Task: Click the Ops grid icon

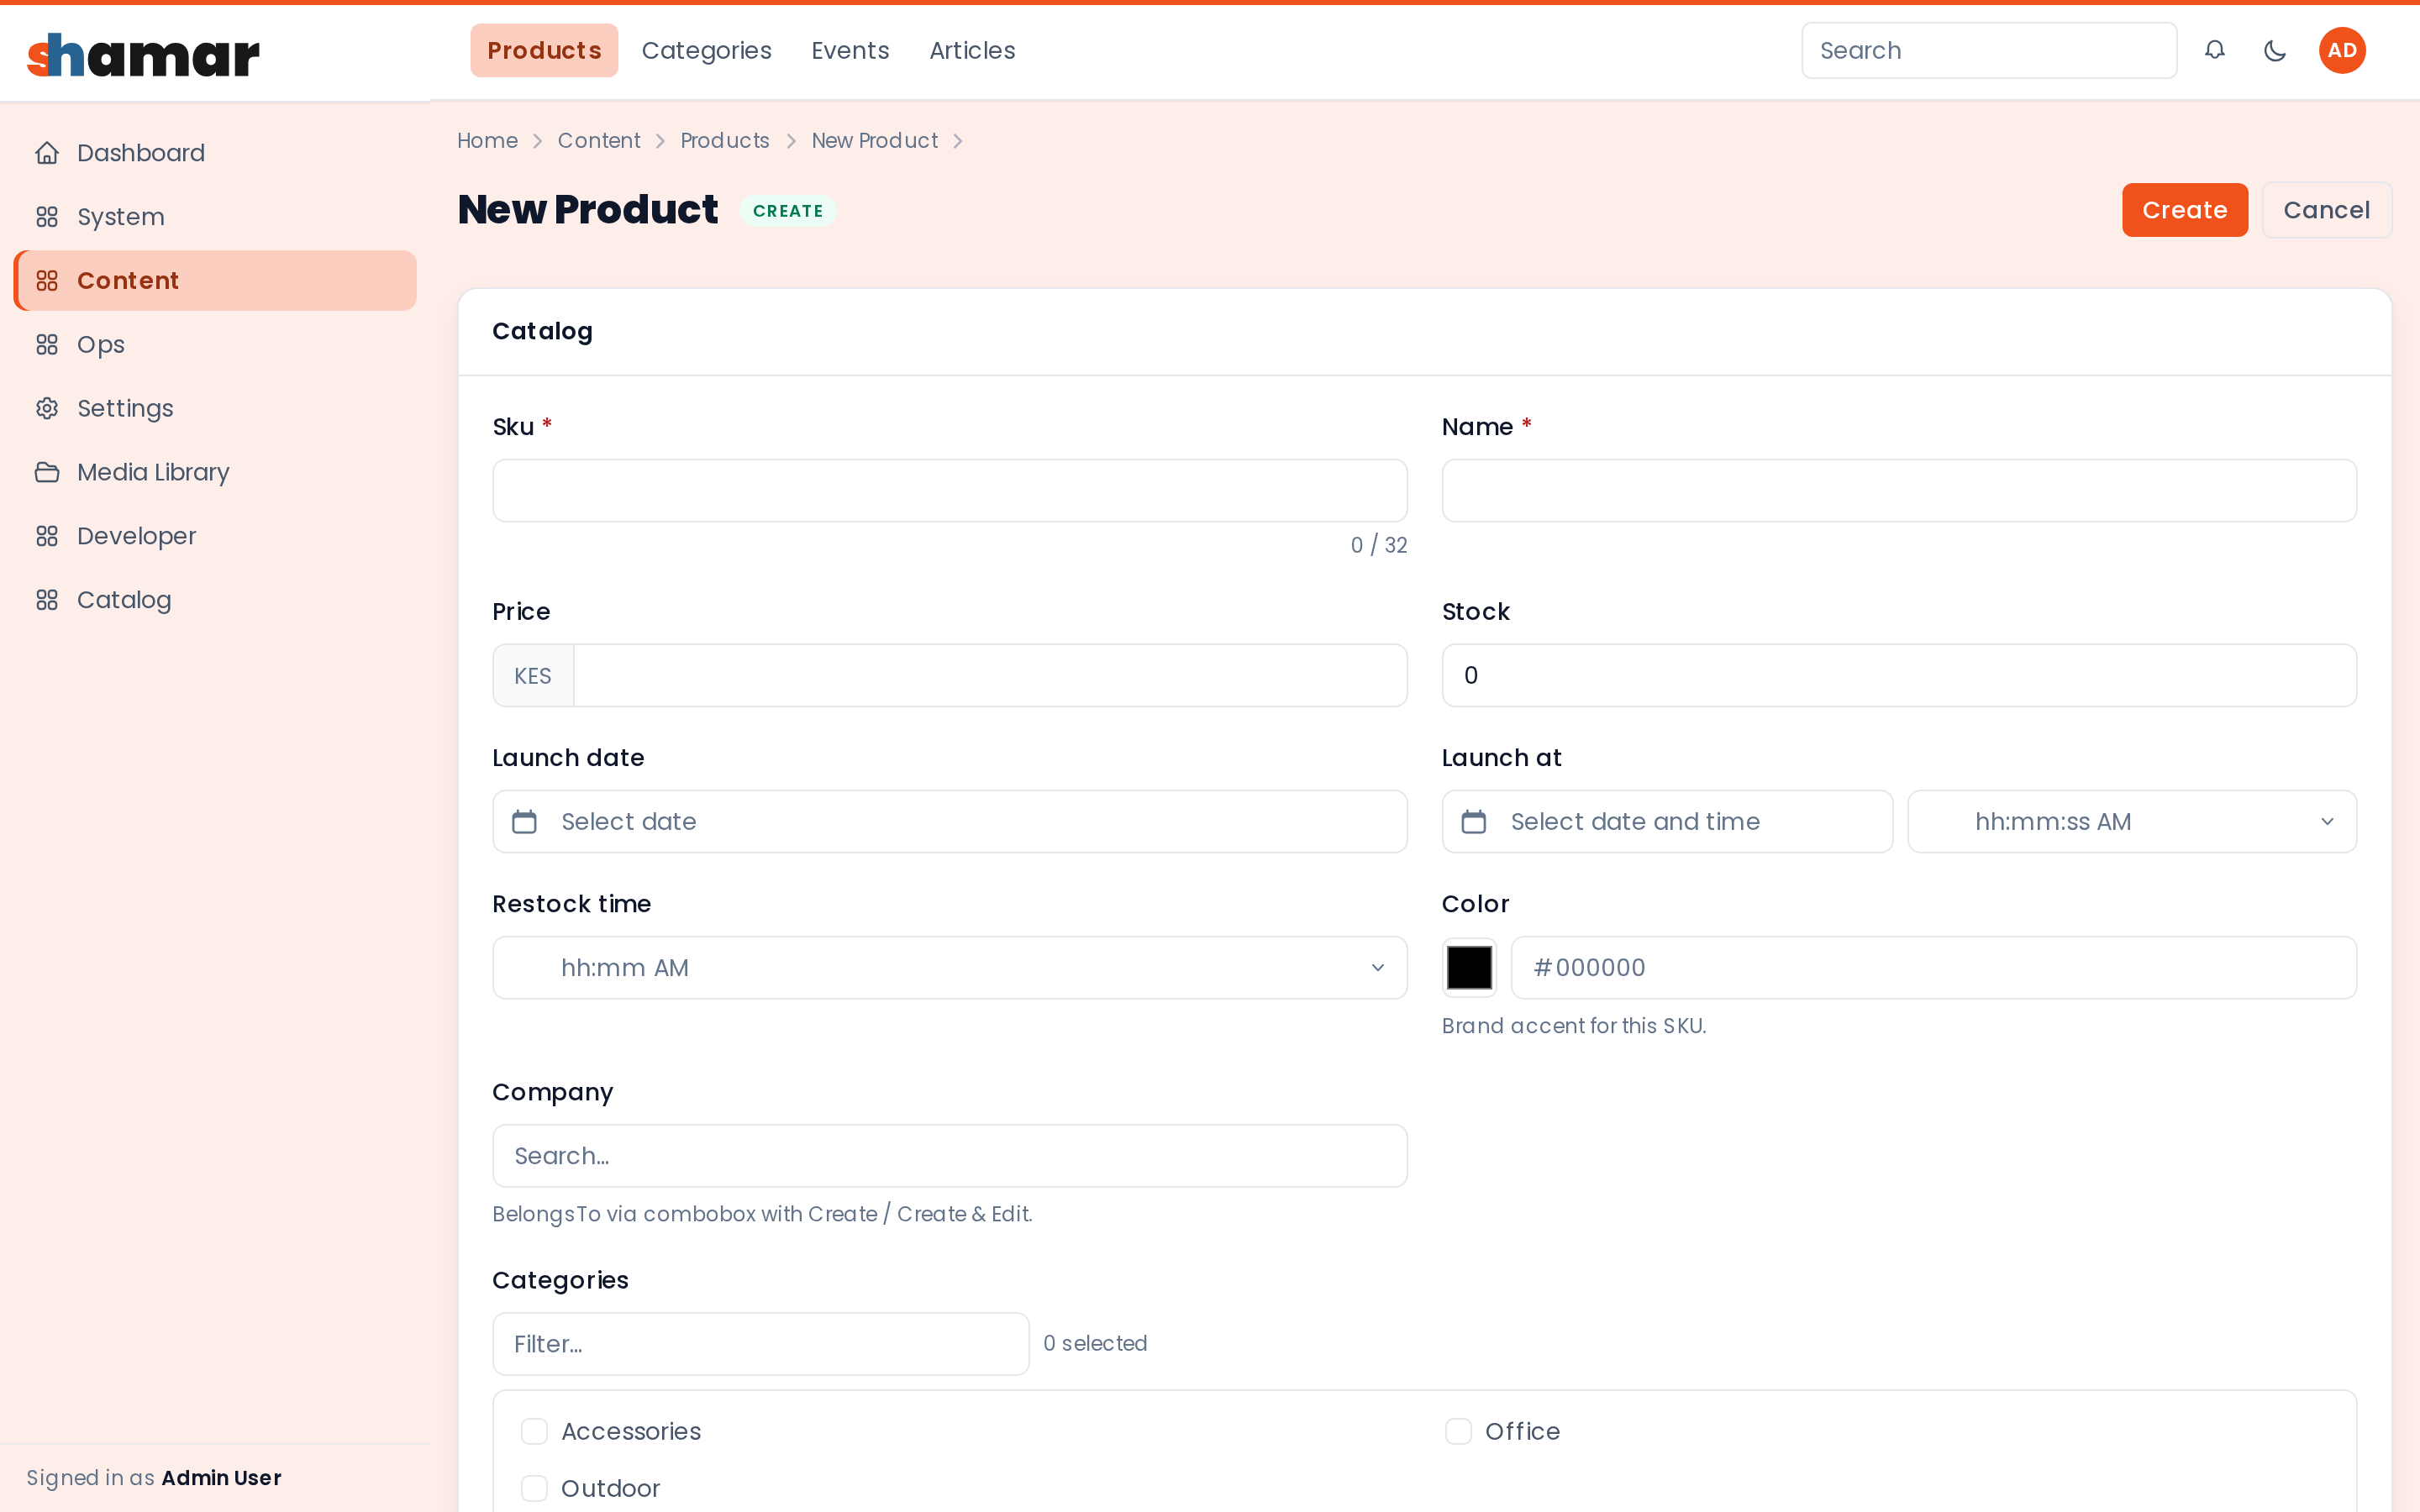Action: [47, 345]
